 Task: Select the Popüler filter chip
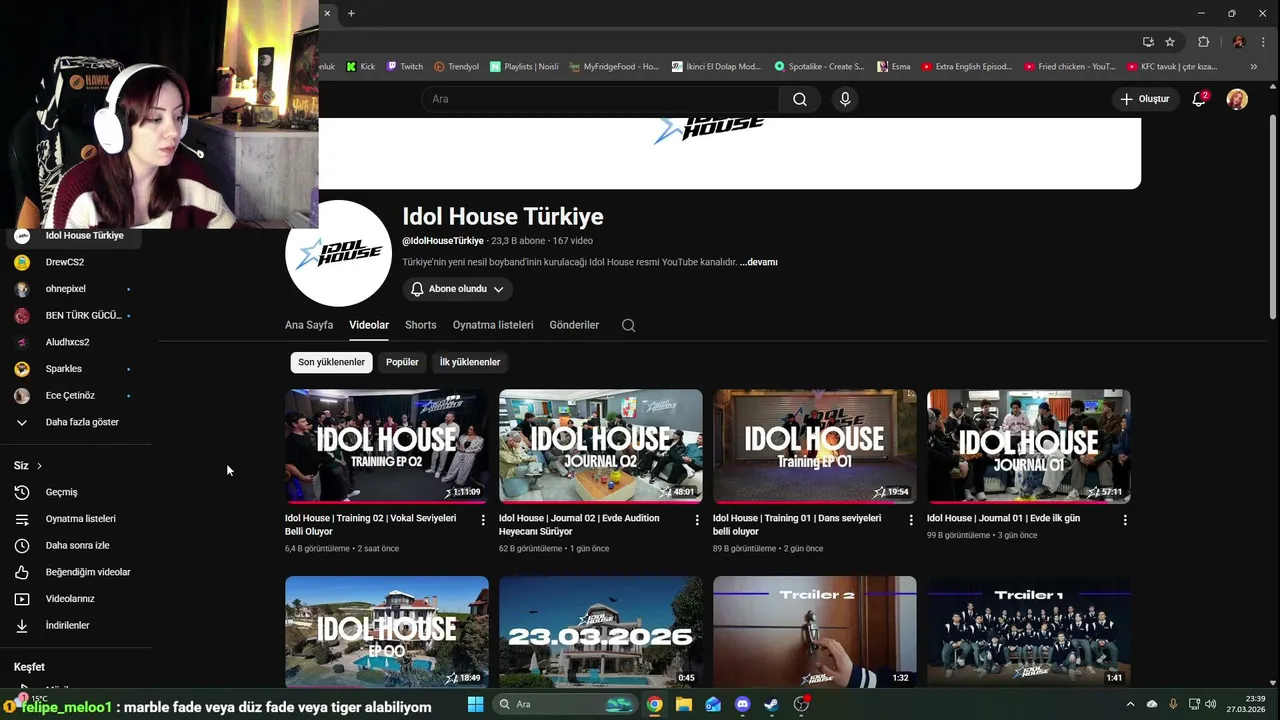[402, 362]
